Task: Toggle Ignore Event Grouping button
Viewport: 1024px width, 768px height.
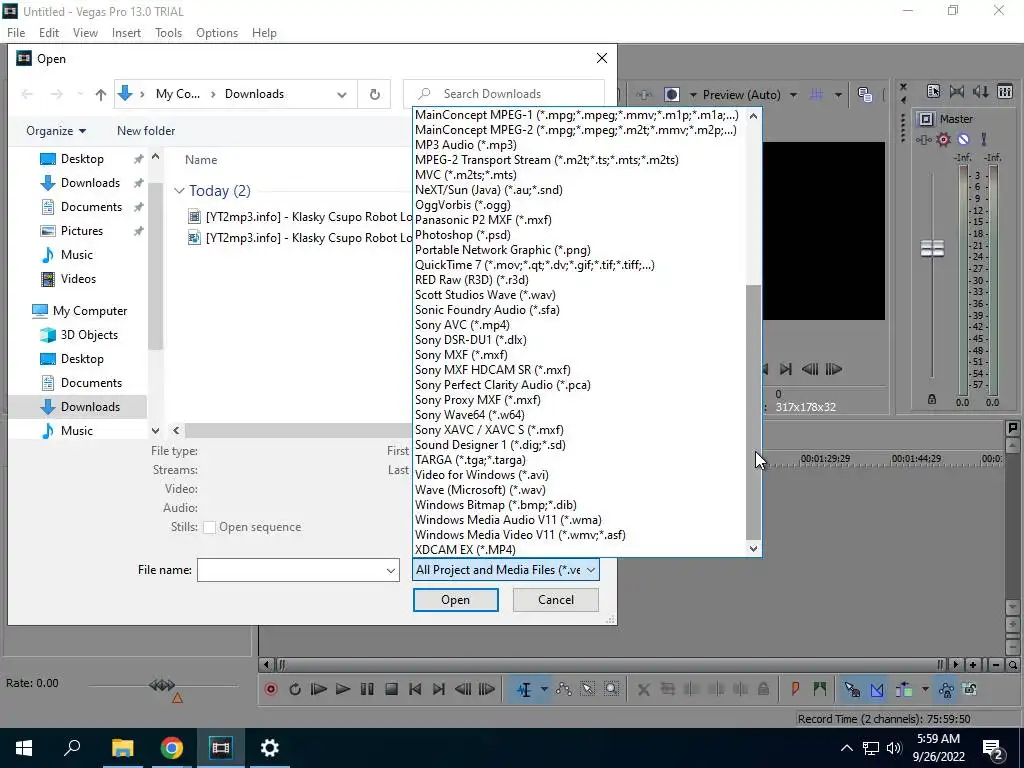Action: (970, 689)
